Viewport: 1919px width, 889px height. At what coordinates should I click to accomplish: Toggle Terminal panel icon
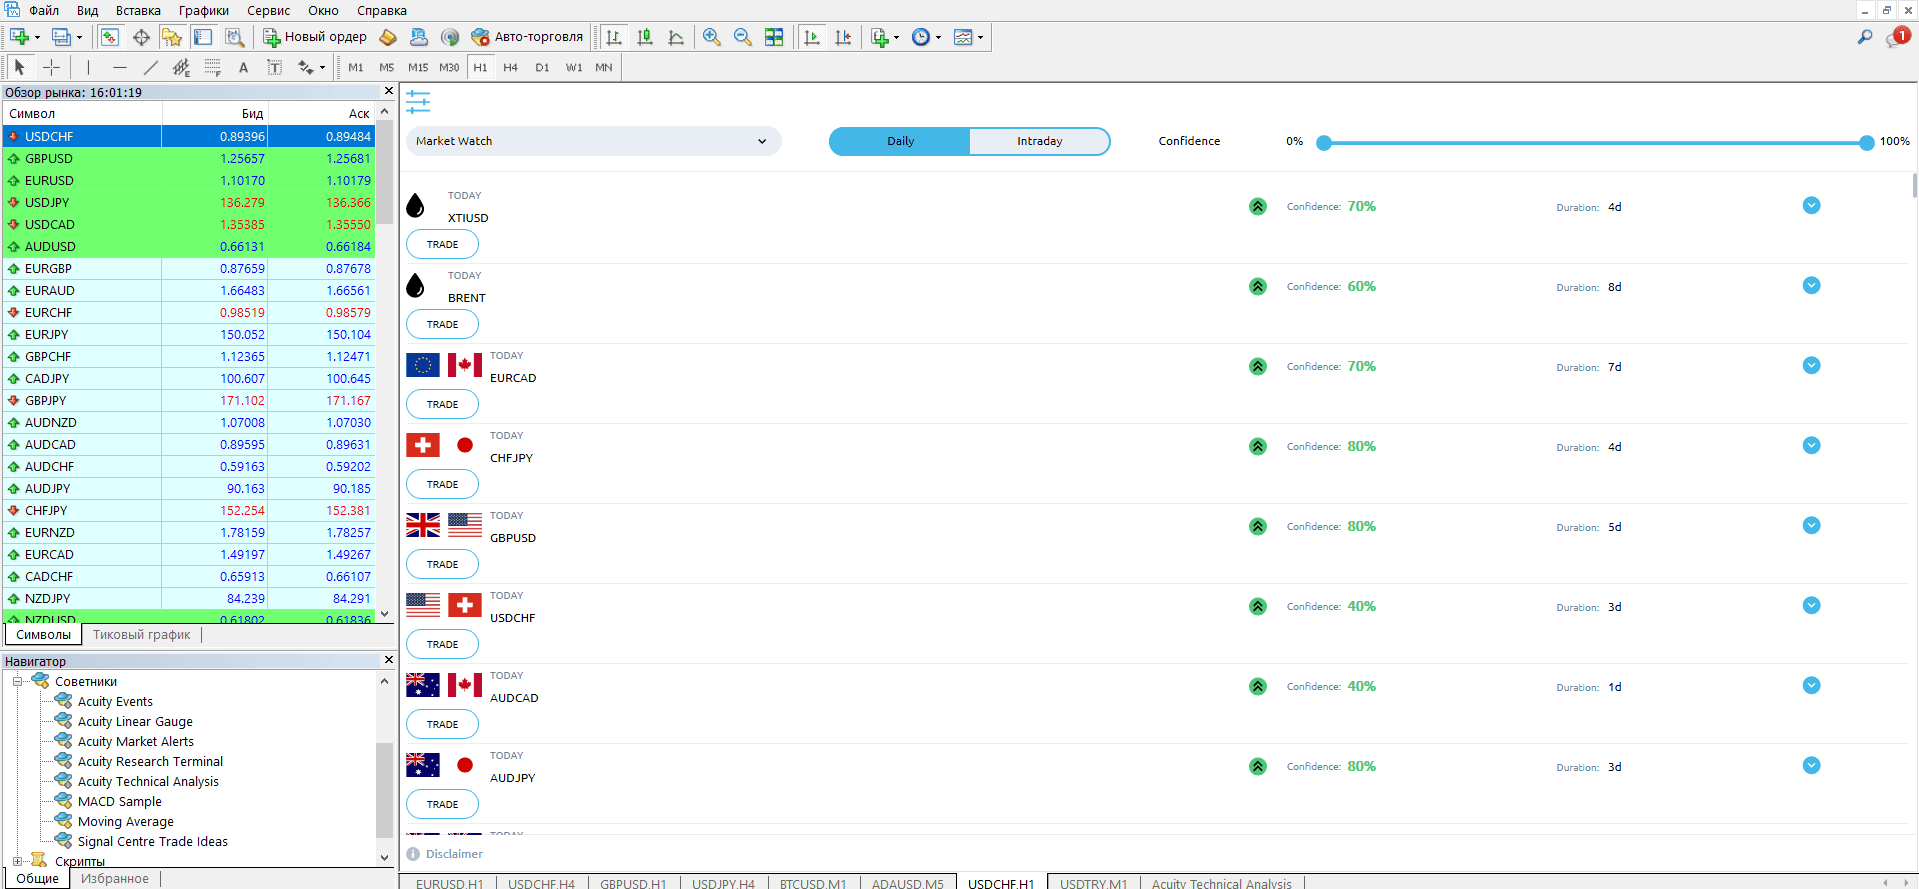203,37
